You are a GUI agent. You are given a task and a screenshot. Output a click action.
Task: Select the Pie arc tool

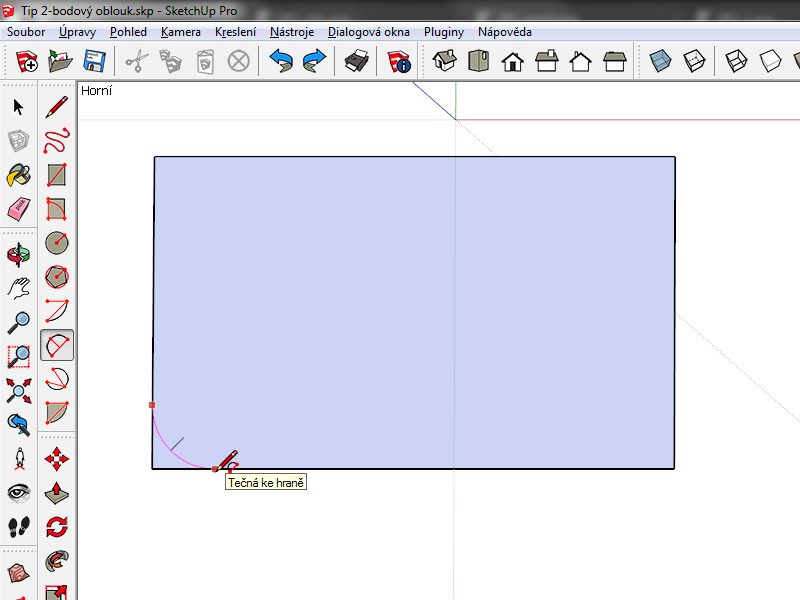[x=58, y=413]
